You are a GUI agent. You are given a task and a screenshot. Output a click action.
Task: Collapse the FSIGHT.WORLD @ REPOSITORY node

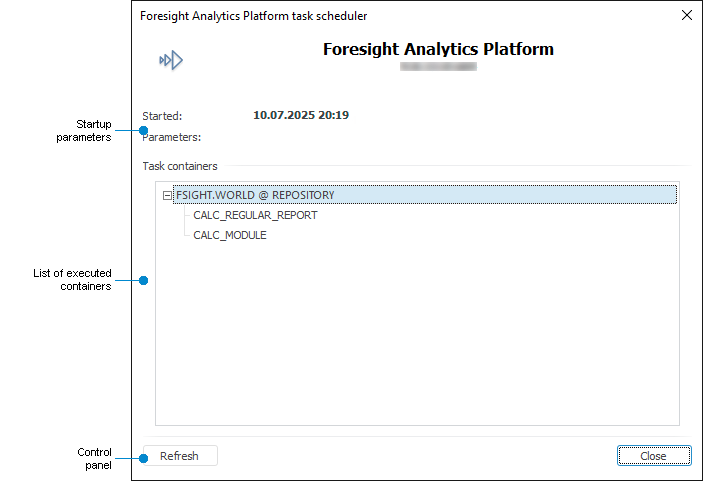(167, 195)
